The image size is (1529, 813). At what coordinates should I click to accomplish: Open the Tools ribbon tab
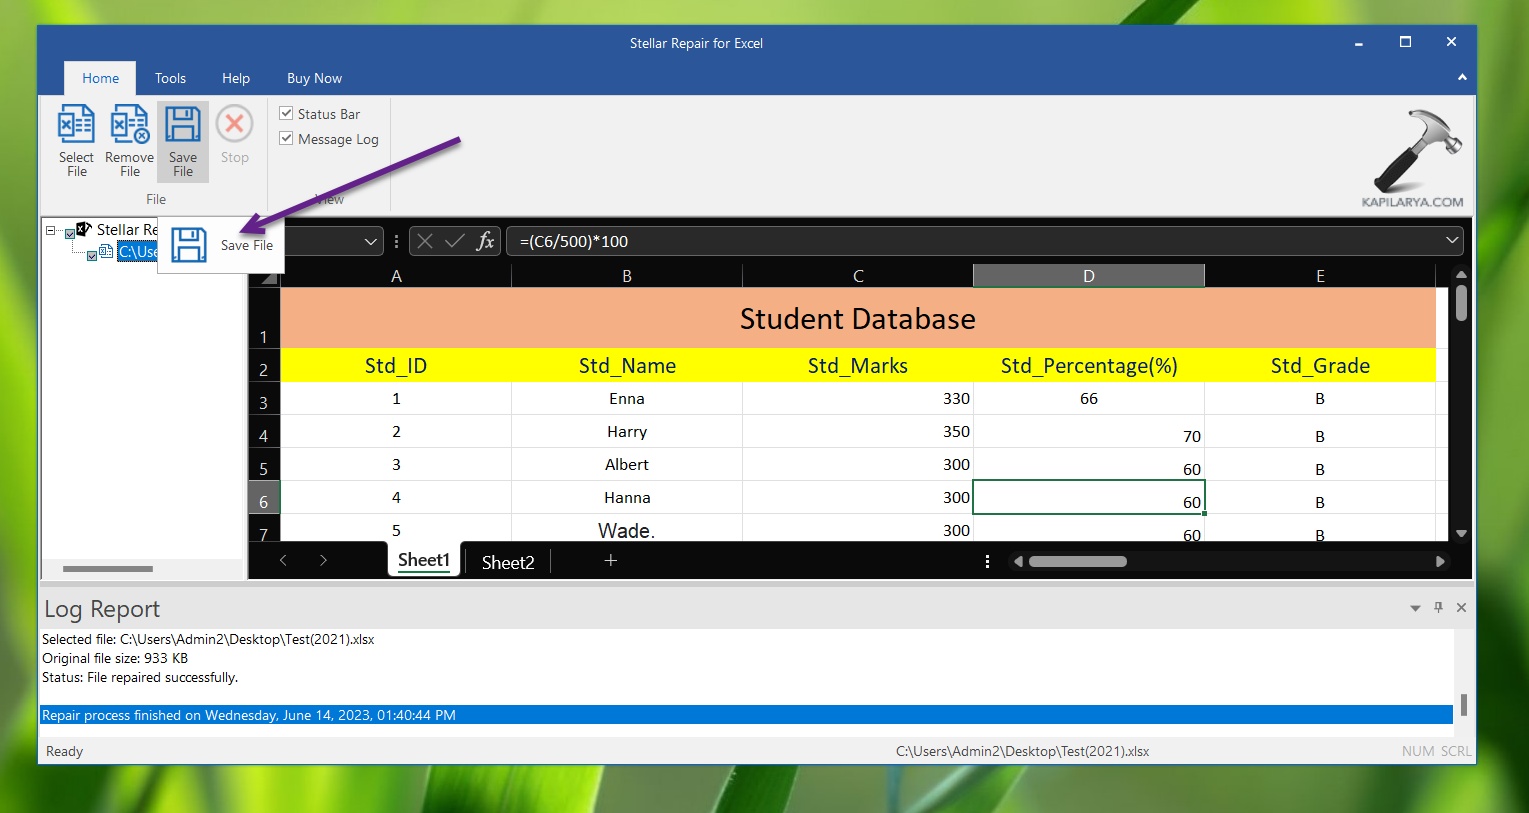point(170,78)
